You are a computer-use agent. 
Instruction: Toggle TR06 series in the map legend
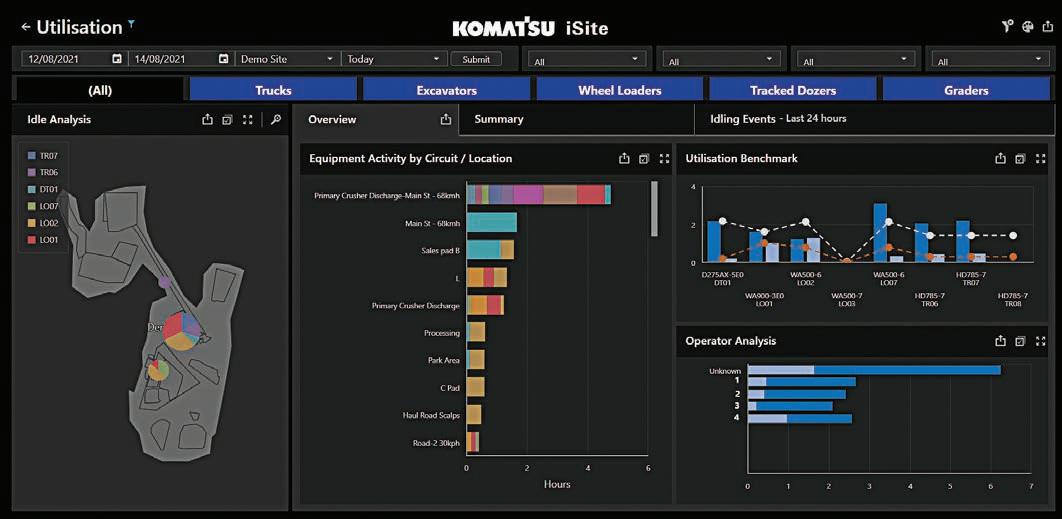pos(43,172)
